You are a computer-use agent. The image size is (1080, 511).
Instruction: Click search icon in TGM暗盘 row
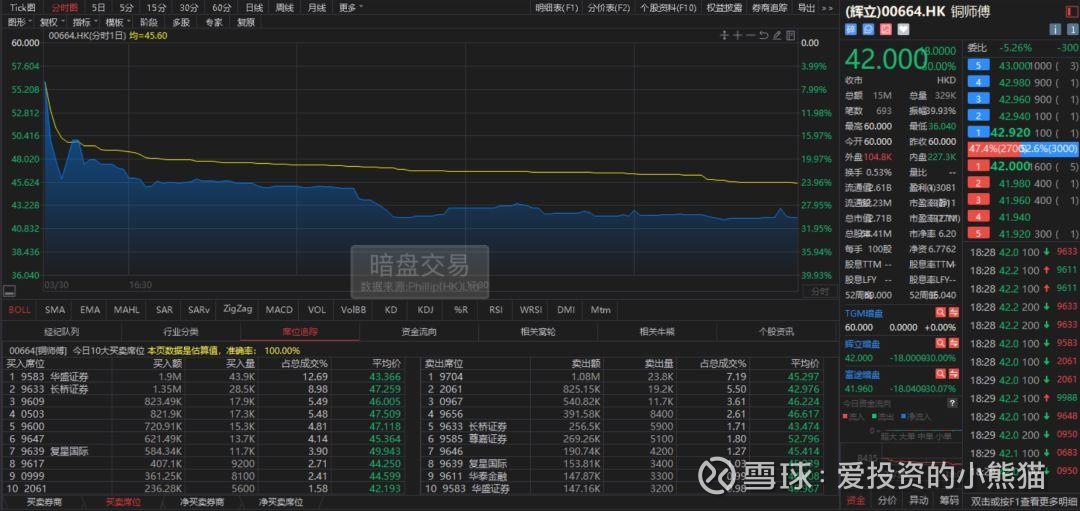940,313
